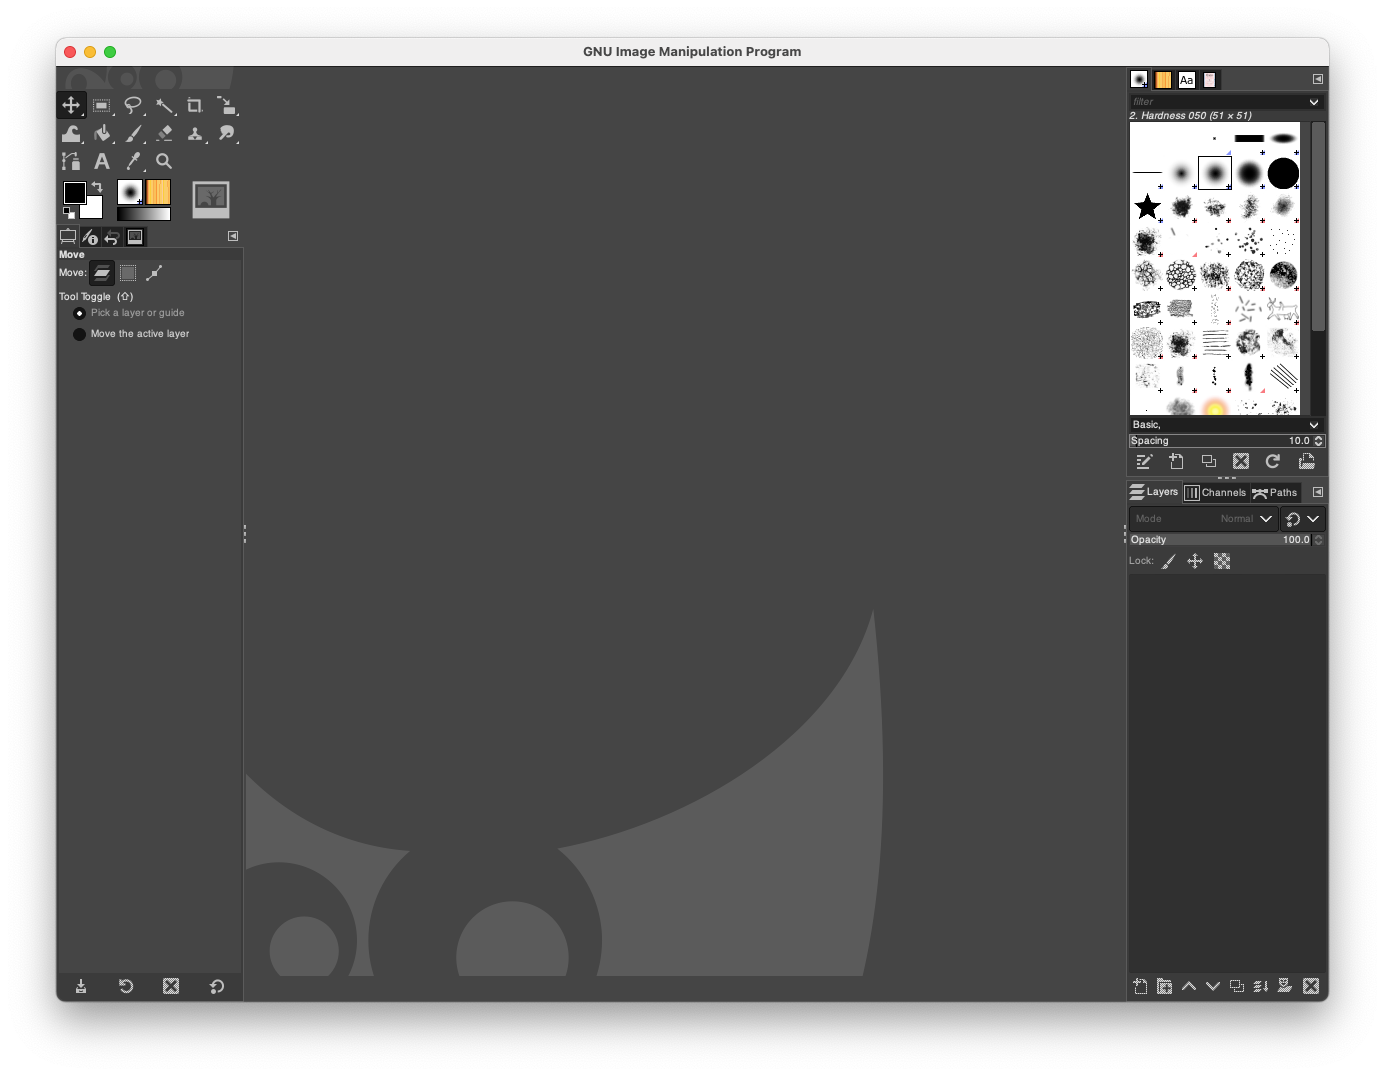Screen dimensions: 1385x1076
Task: Expand the 'Basic,' brush tags dropdown
Action: point(1227,425)
